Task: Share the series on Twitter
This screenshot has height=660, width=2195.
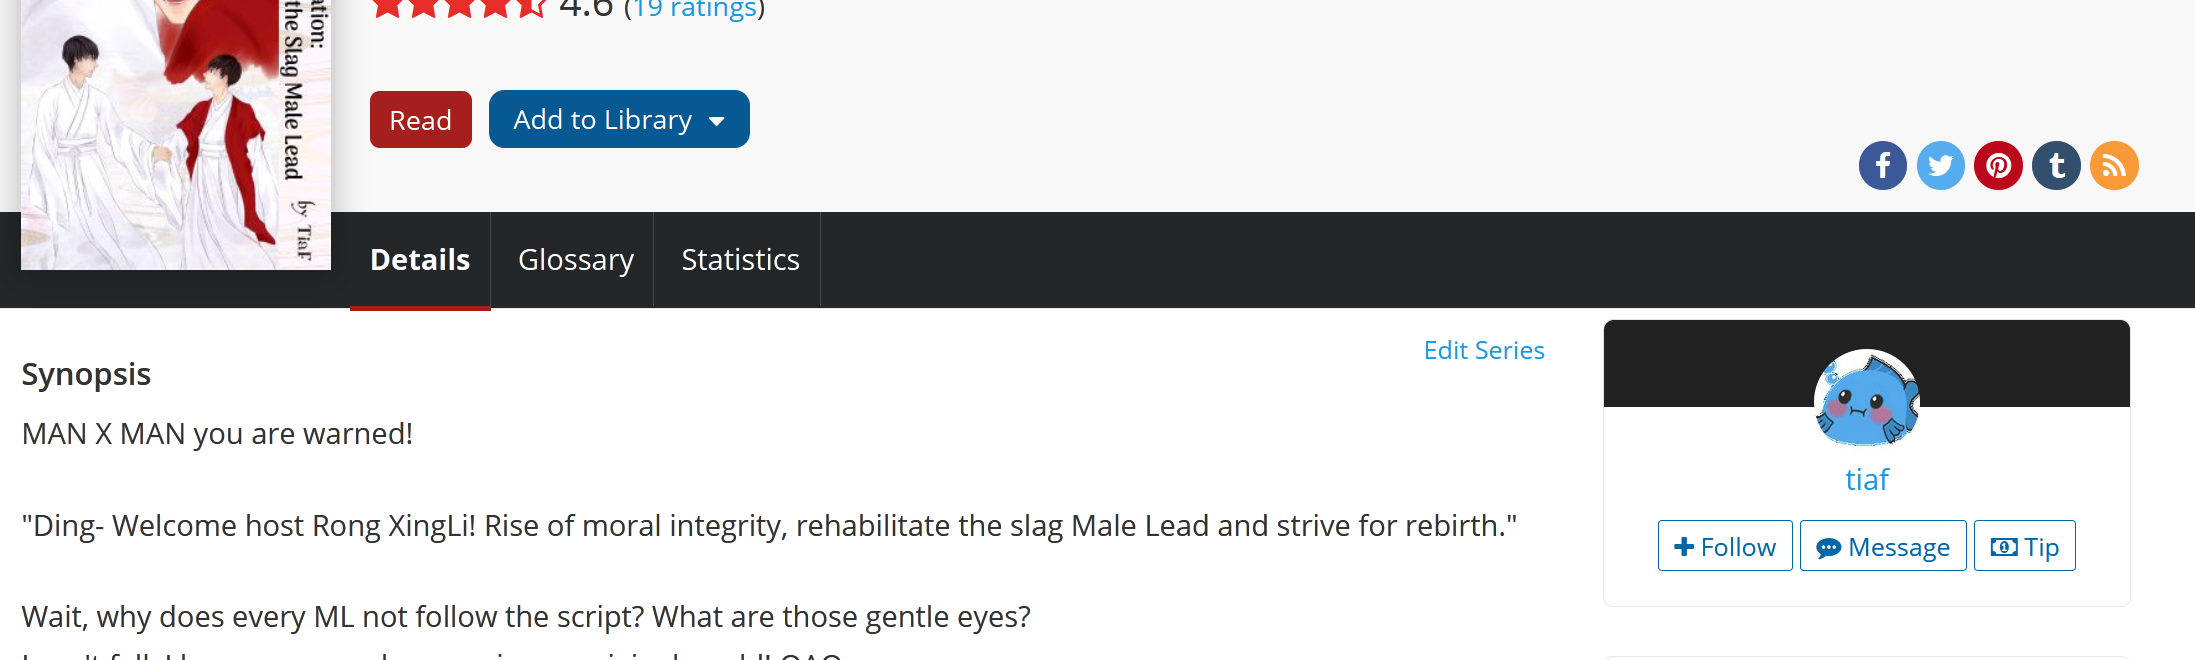Action: pos(1940,165)
